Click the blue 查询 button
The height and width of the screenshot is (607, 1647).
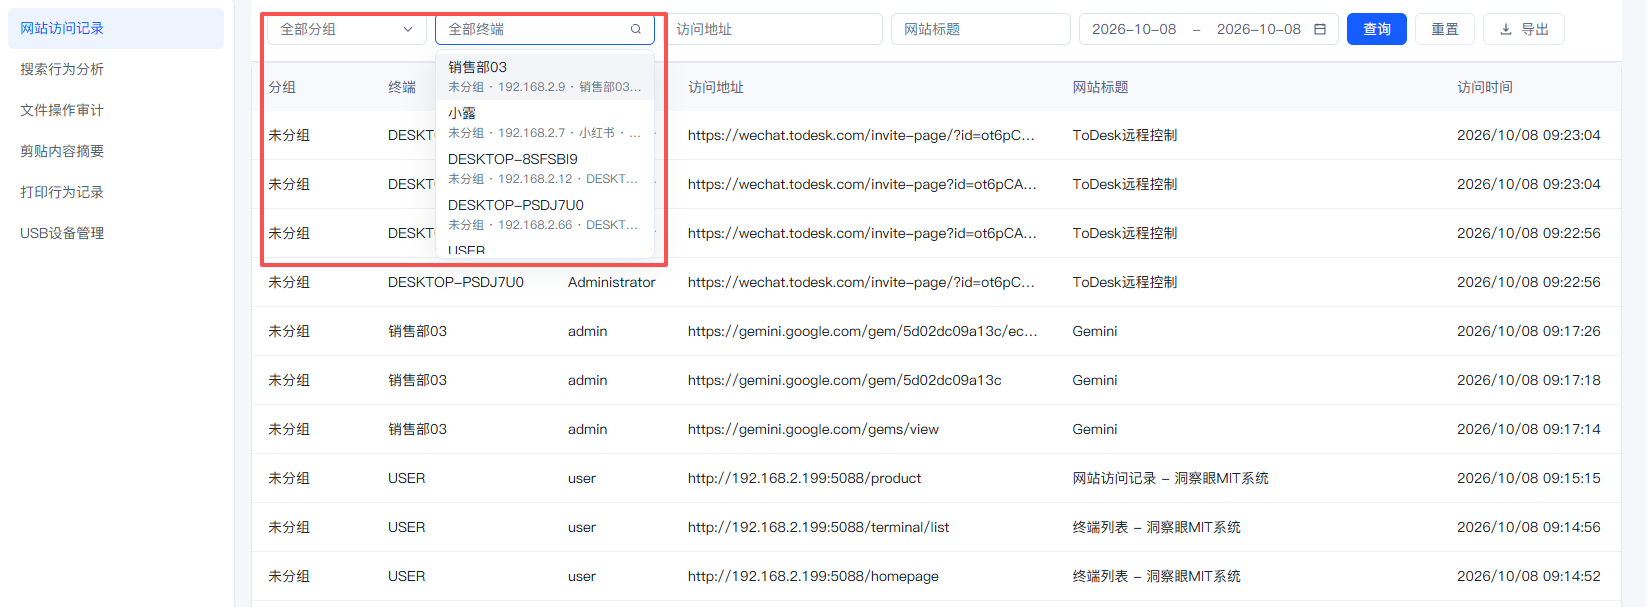1377,29
